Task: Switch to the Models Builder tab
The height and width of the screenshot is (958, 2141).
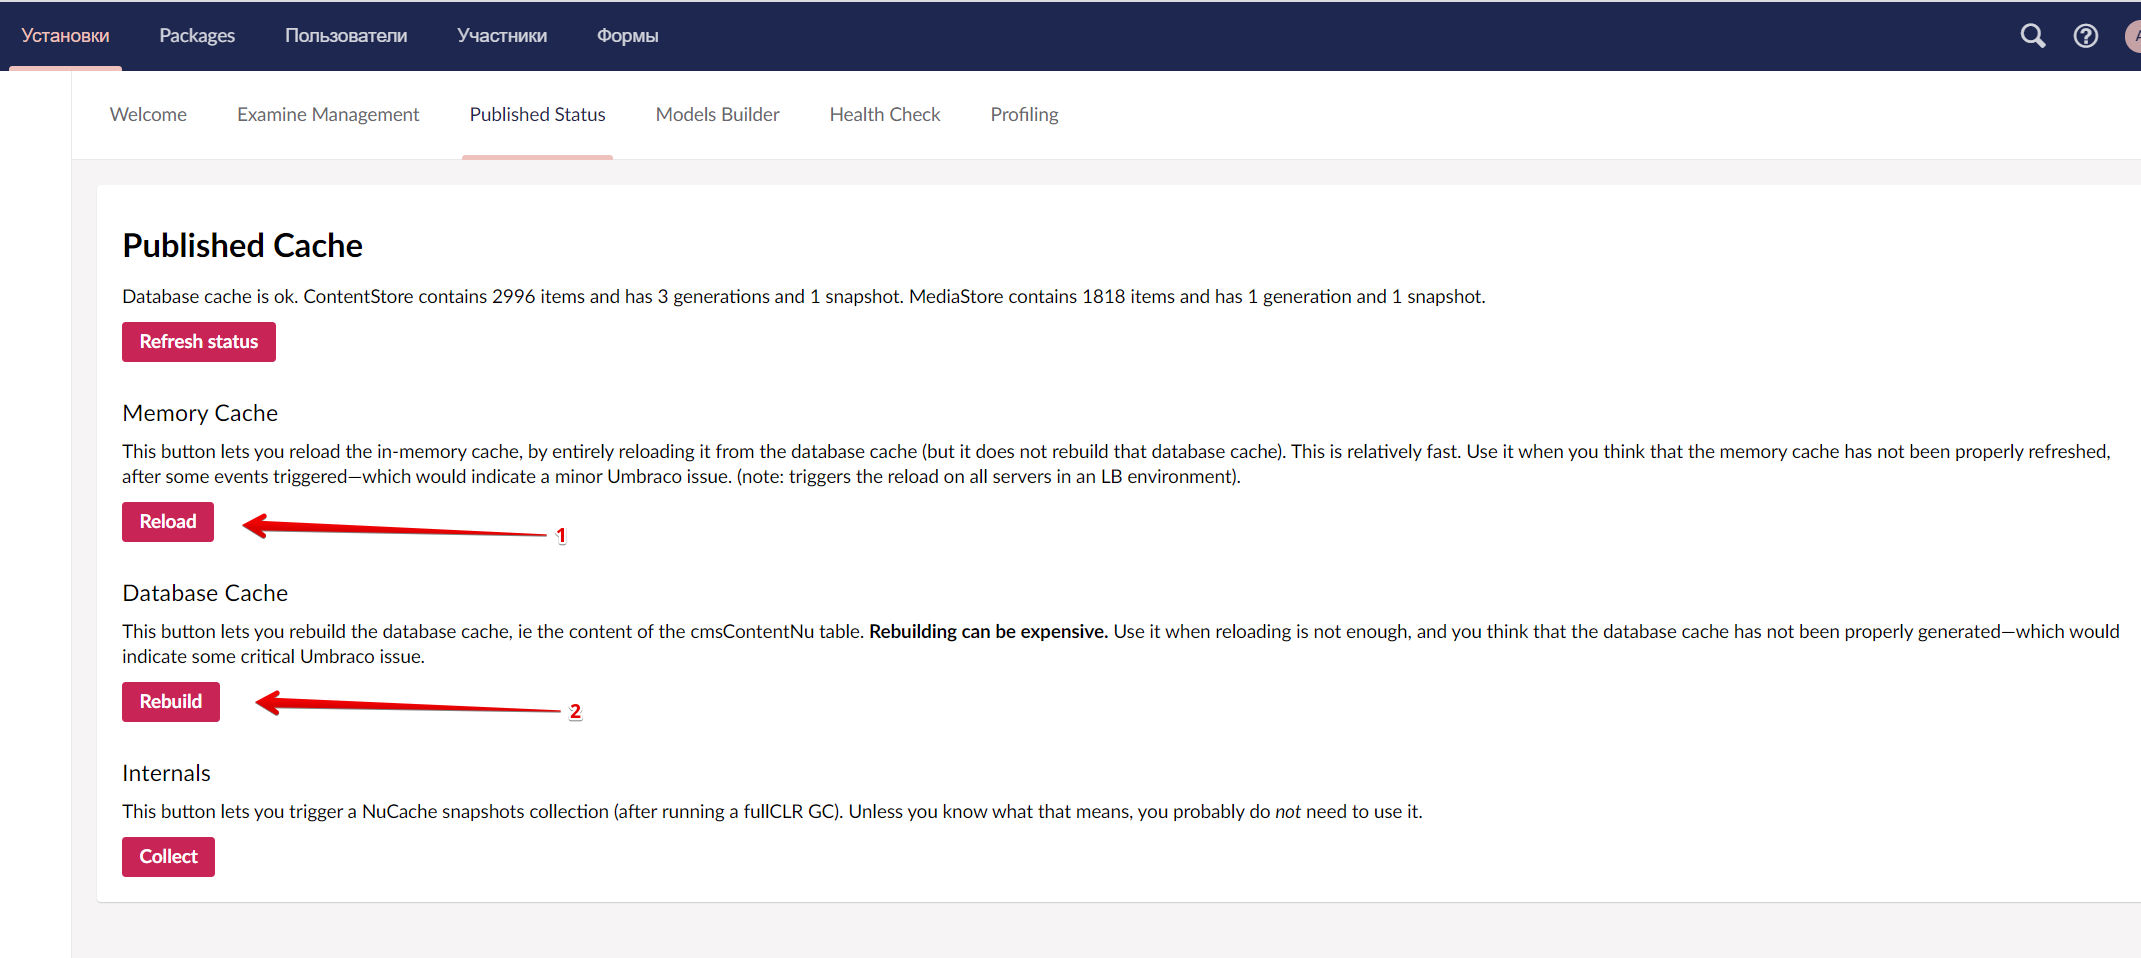Action: coord(717,114)
